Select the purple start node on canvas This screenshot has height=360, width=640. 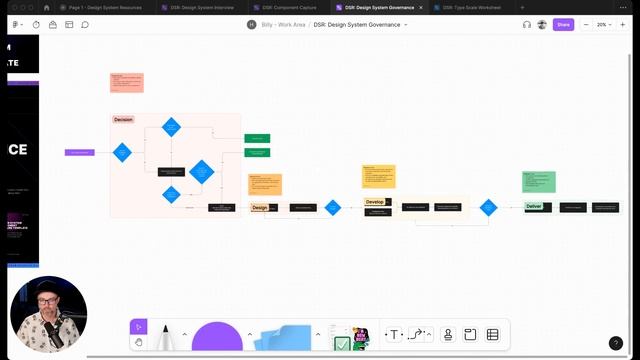click(80, 152)
